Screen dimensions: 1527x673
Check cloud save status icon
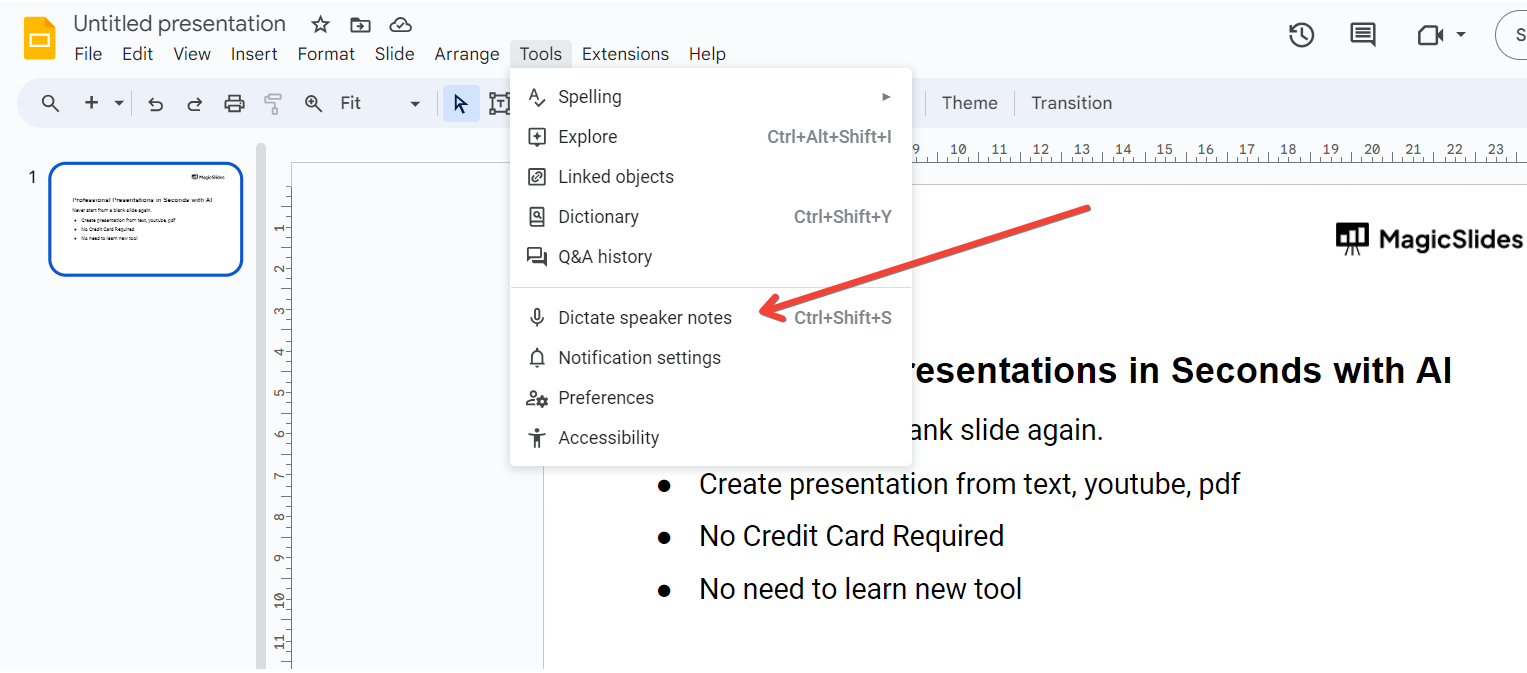(400, 24)
